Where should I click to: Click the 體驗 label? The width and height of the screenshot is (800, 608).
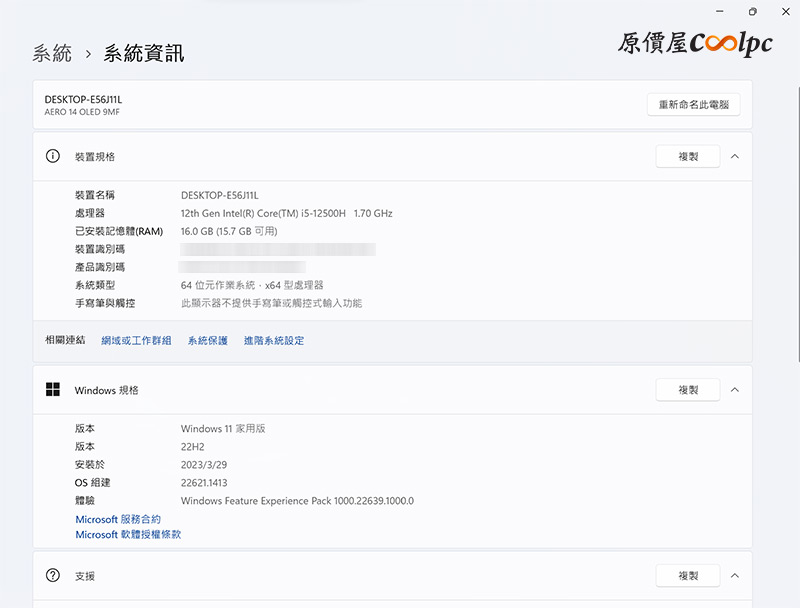(85, 501)
